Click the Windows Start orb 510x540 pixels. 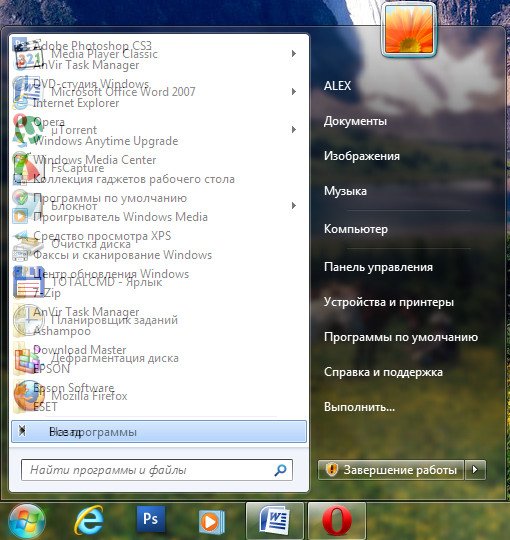pos(26,521)
